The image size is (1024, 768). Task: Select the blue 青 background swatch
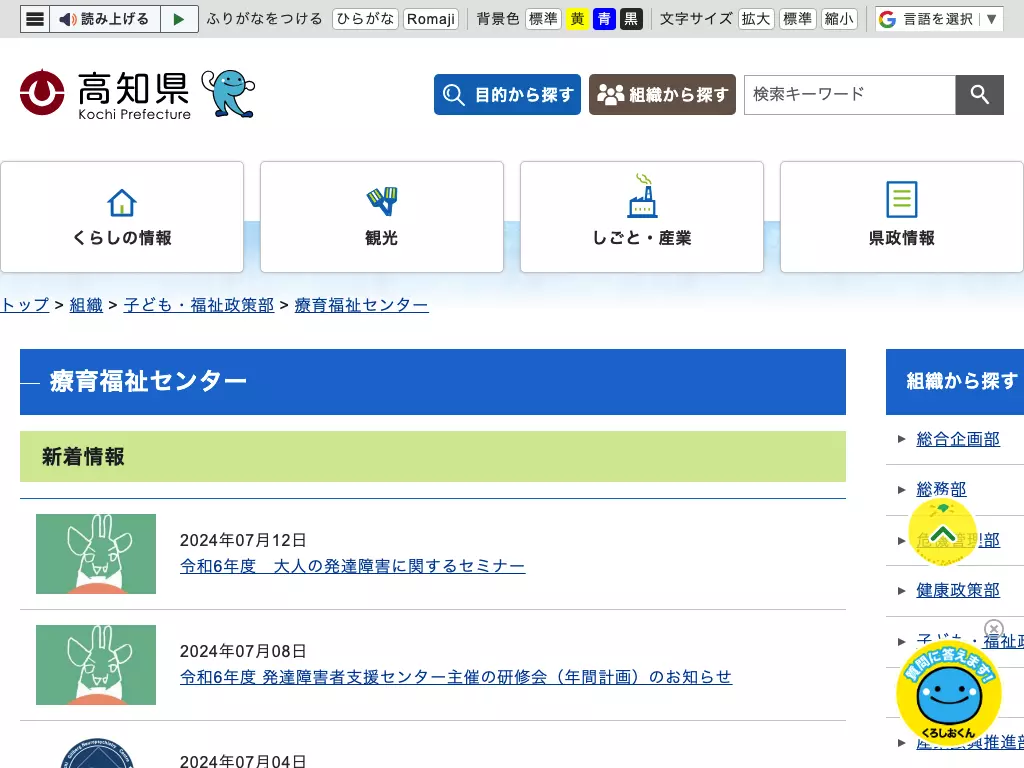tap(604, 19)
